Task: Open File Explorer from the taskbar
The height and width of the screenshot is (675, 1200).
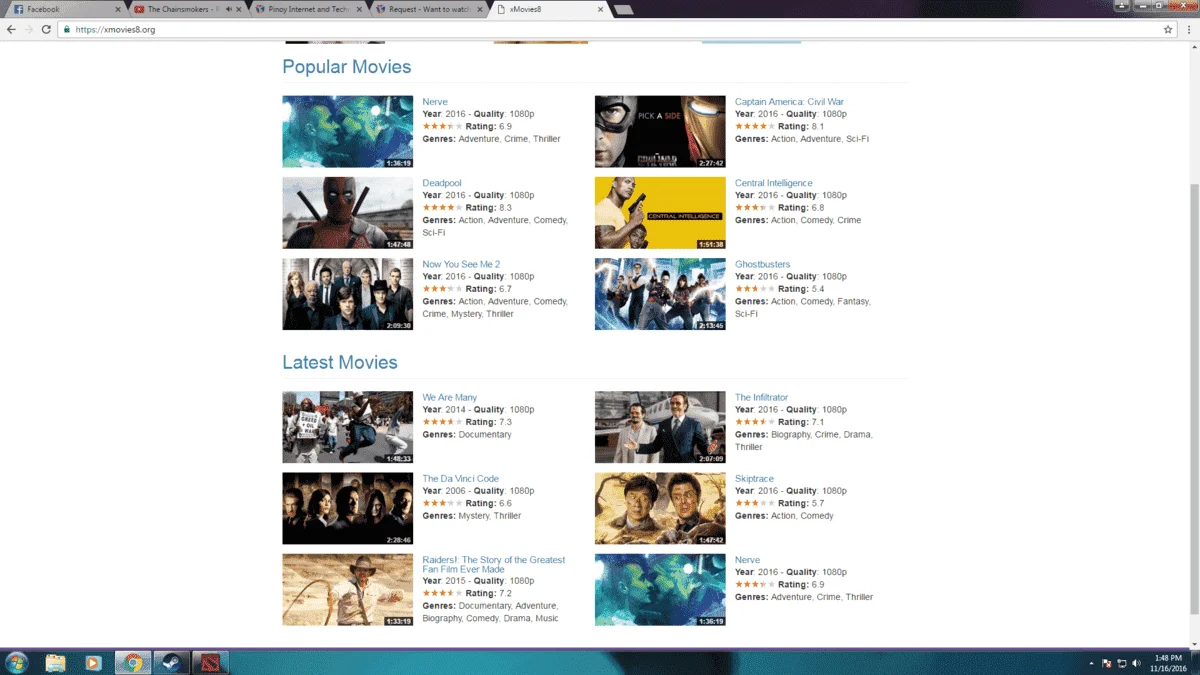Action: [55, 663]
